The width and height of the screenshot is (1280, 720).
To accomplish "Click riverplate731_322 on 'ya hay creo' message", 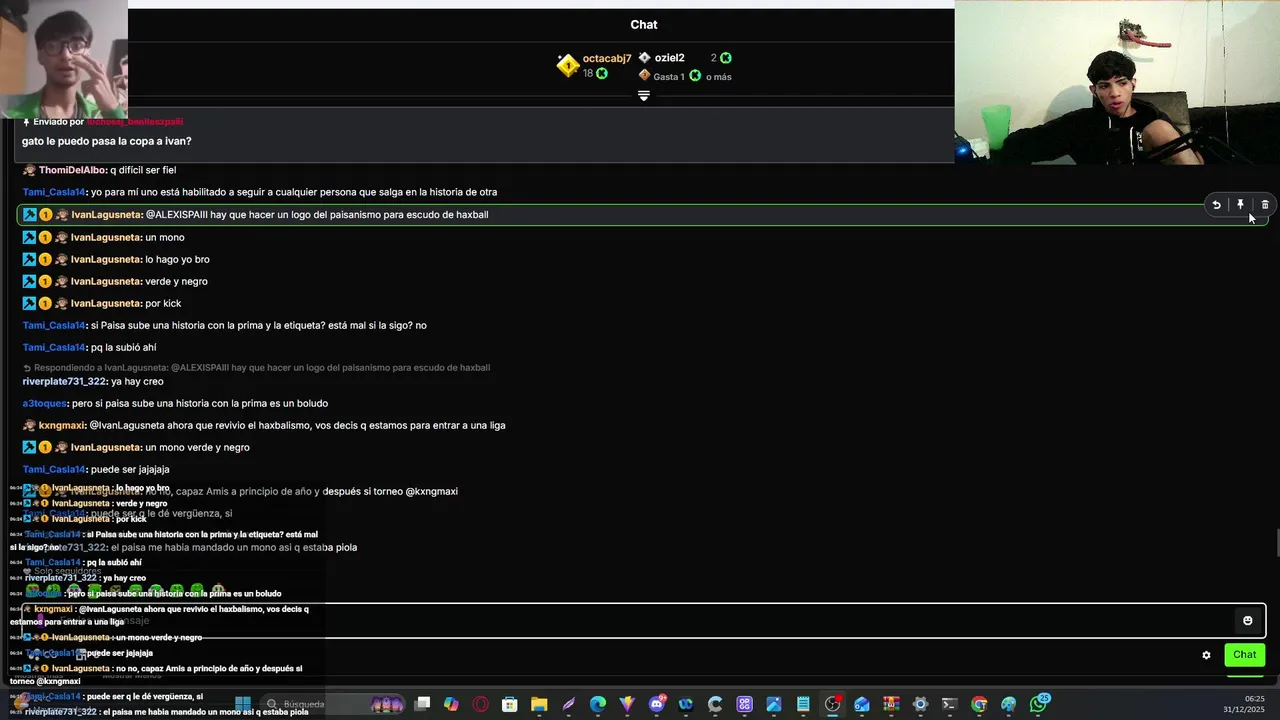I will coord(64,381).
